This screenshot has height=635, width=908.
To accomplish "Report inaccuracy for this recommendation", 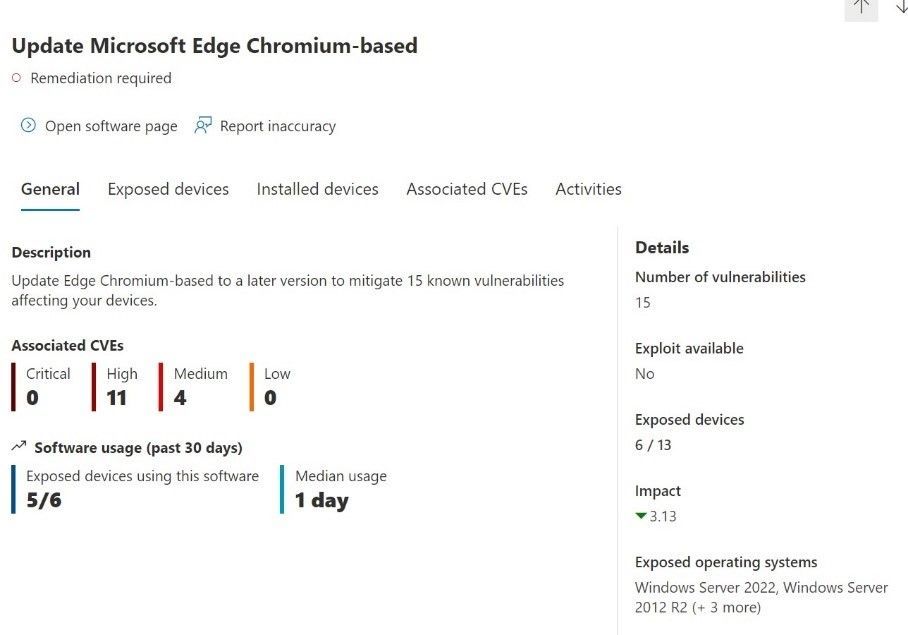I will pyautogui.click(x=277, y=126).
